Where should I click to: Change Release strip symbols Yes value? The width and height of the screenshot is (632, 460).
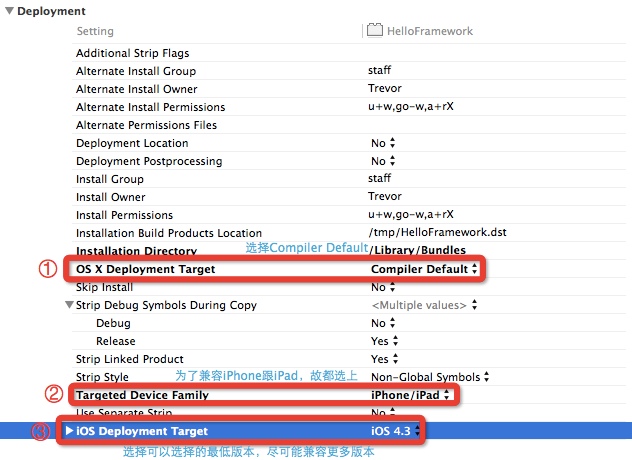coord(385,341)
